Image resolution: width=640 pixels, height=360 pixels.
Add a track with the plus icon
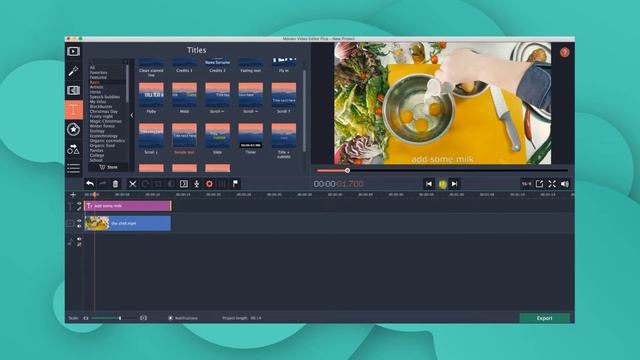coord(73,195)
